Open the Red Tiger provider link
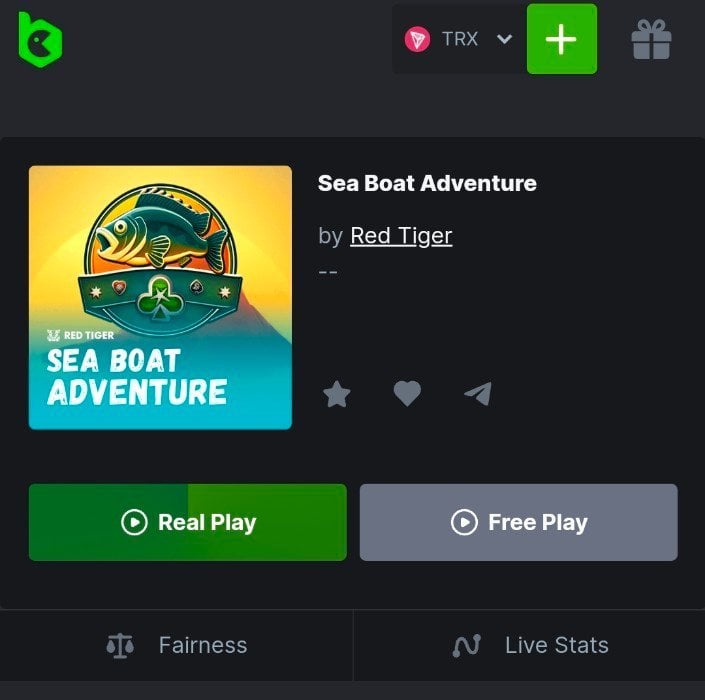This screenshot has height=700, width=705. pyautogui.click(x=401, y=235)
